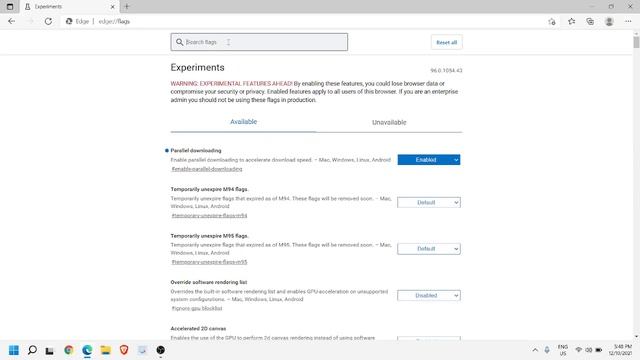Open the Temporarily unexpire M95 flags dropdown

(429, 249)
